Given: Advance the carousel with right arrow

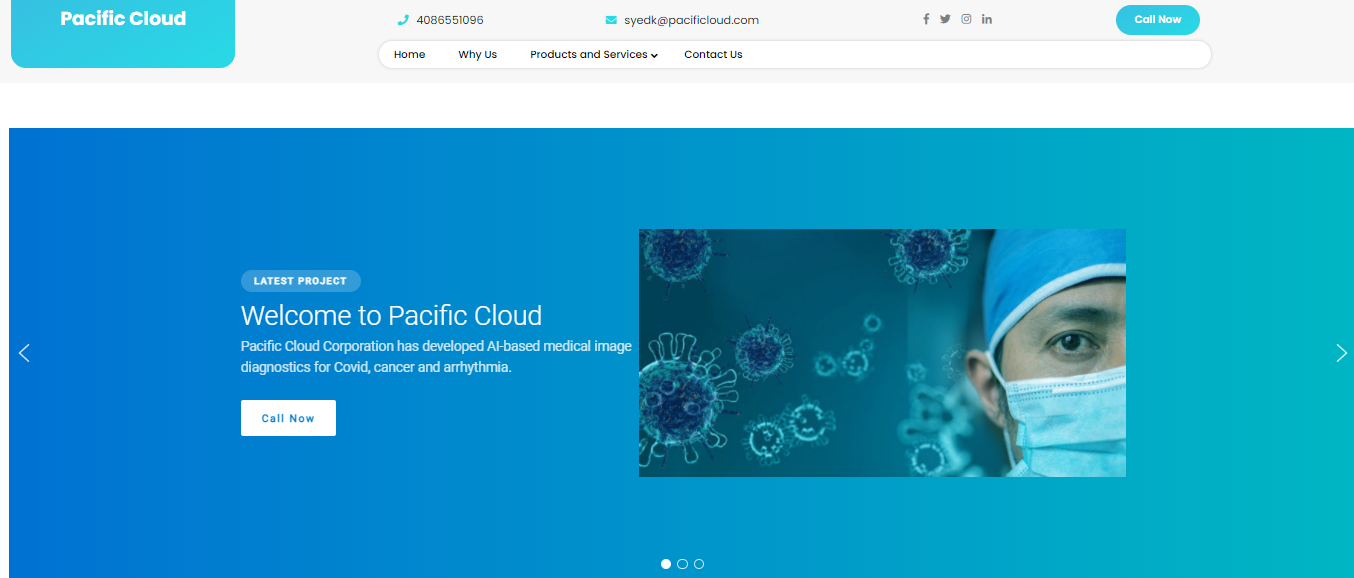Looking at the screenshot, I should coord(1341,353).
